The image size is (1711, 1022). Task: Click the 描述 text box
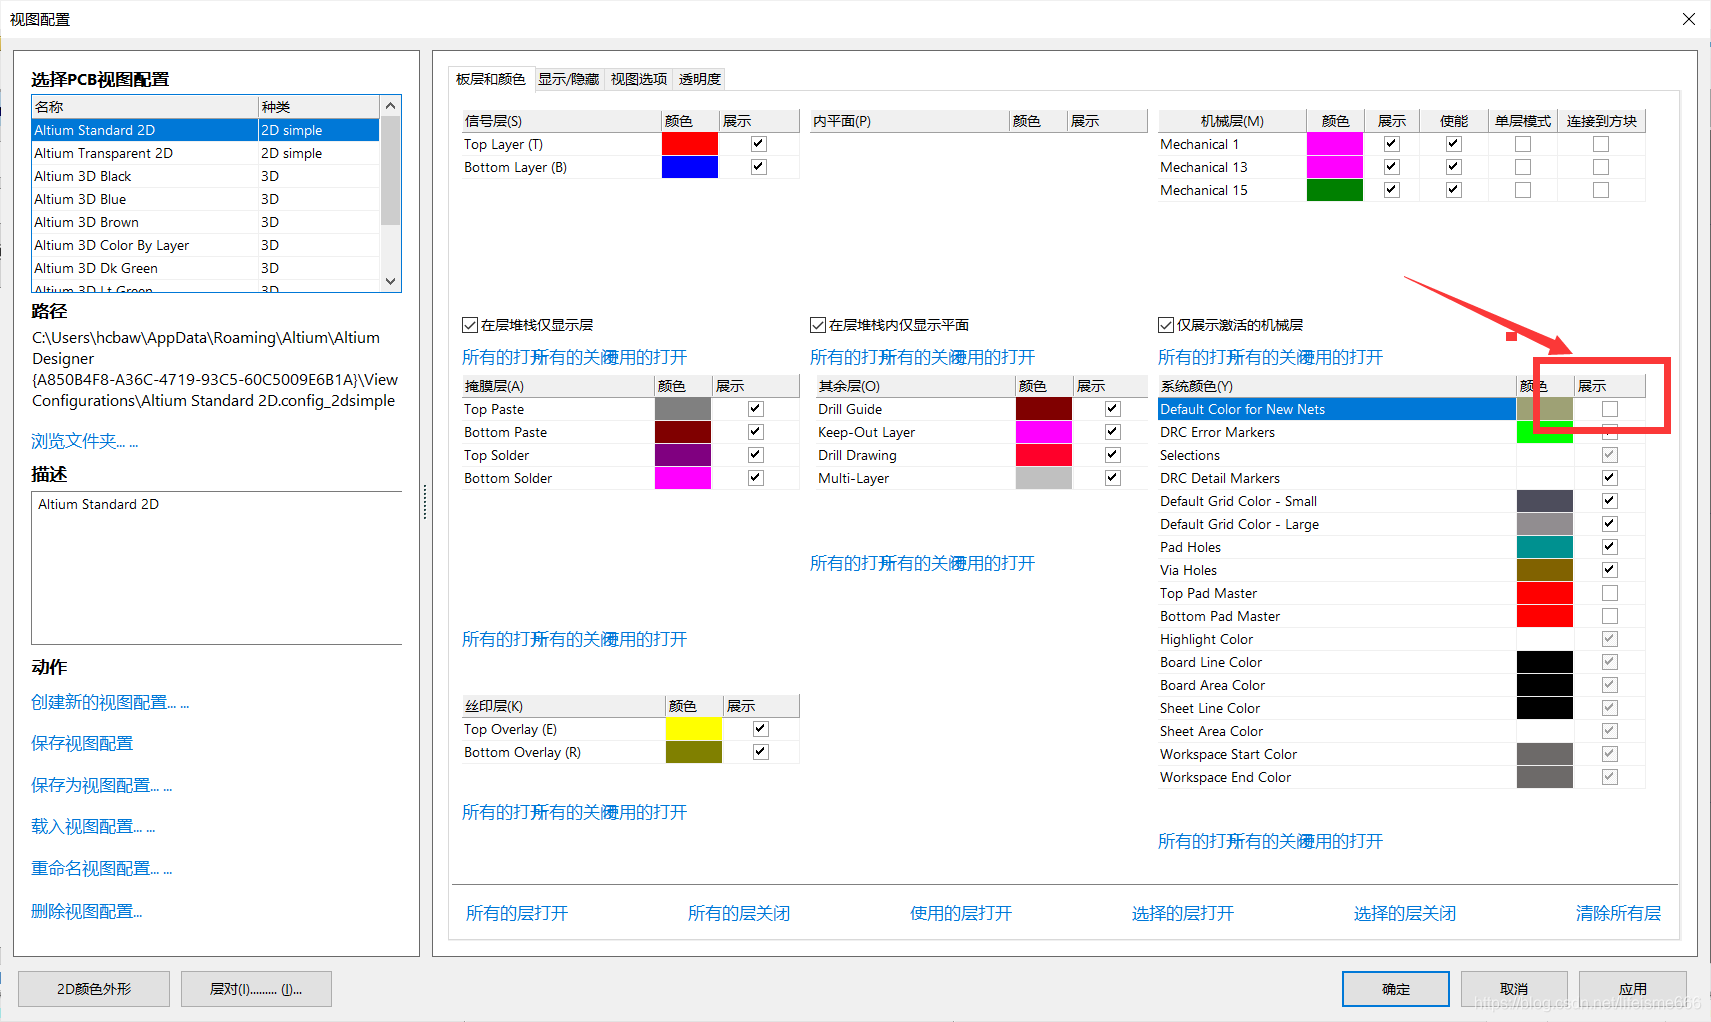point(217,567)
